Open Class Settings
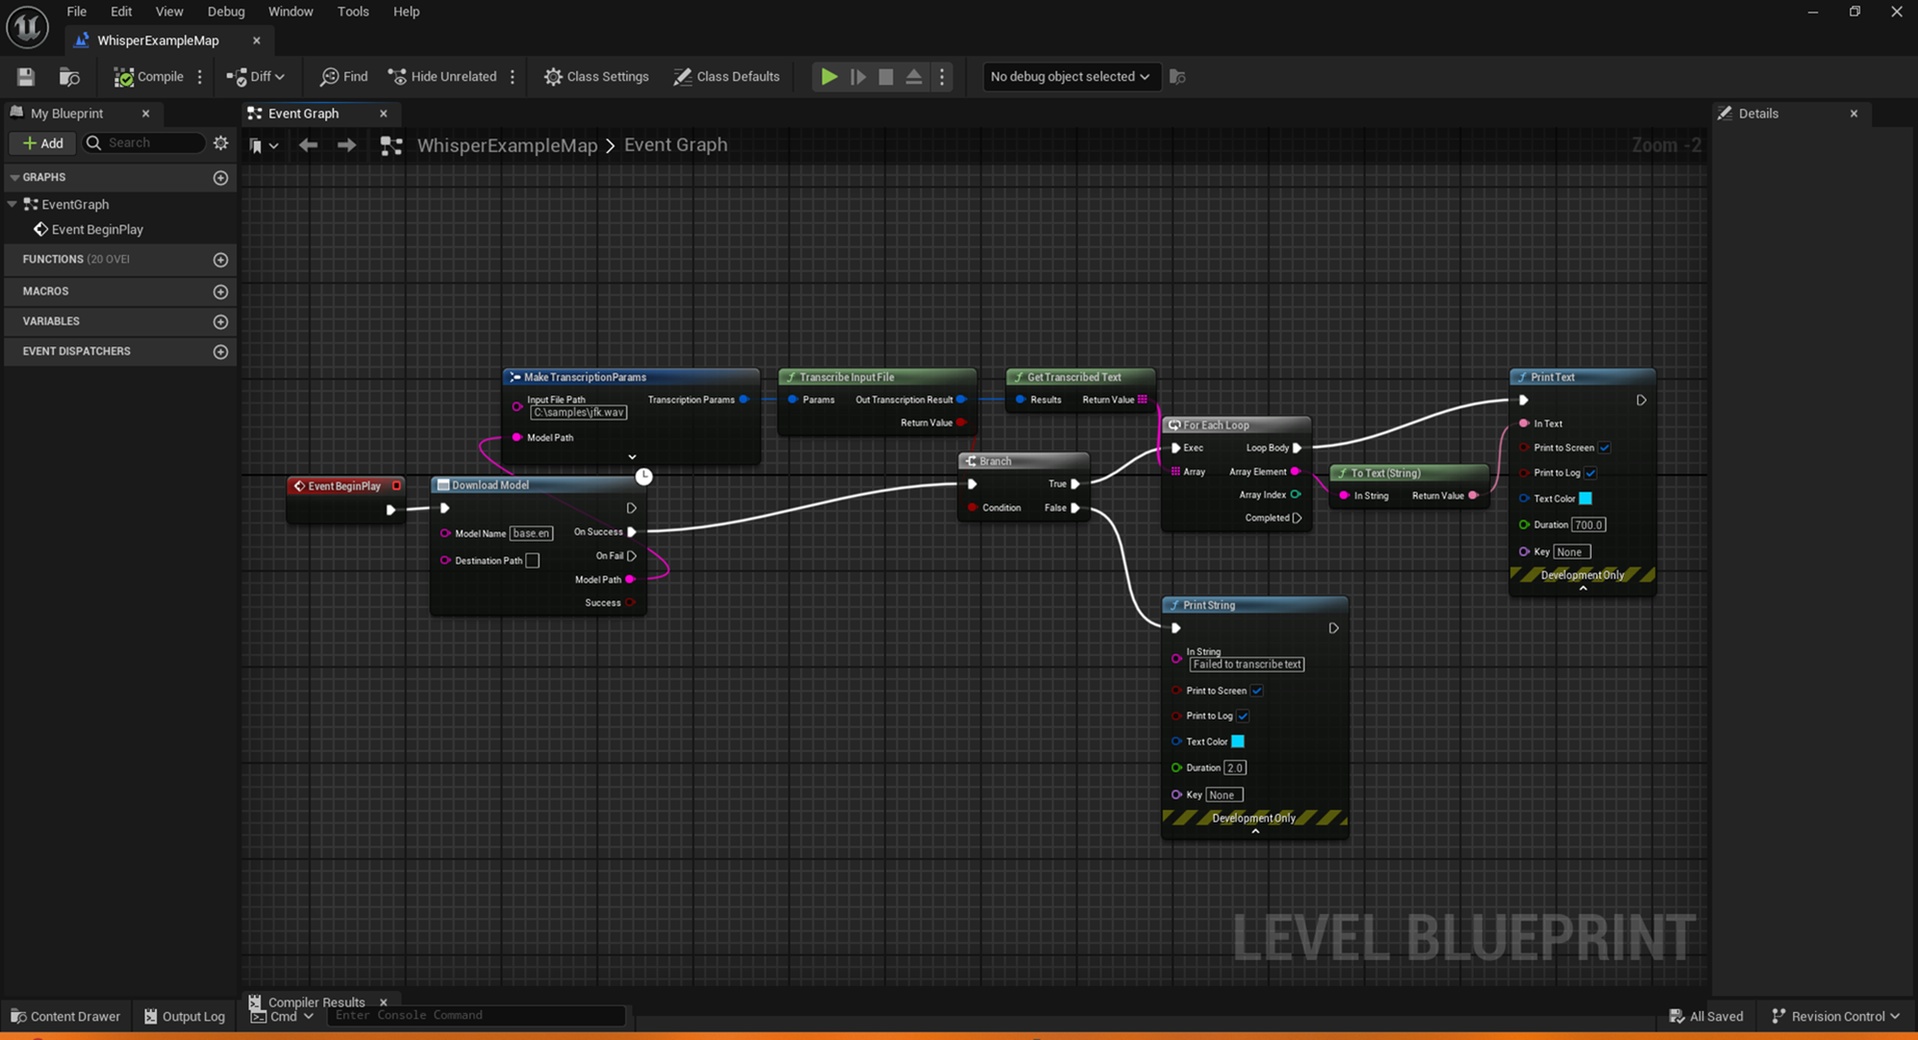This screenshot has height=1040, width=1918. 596,77
